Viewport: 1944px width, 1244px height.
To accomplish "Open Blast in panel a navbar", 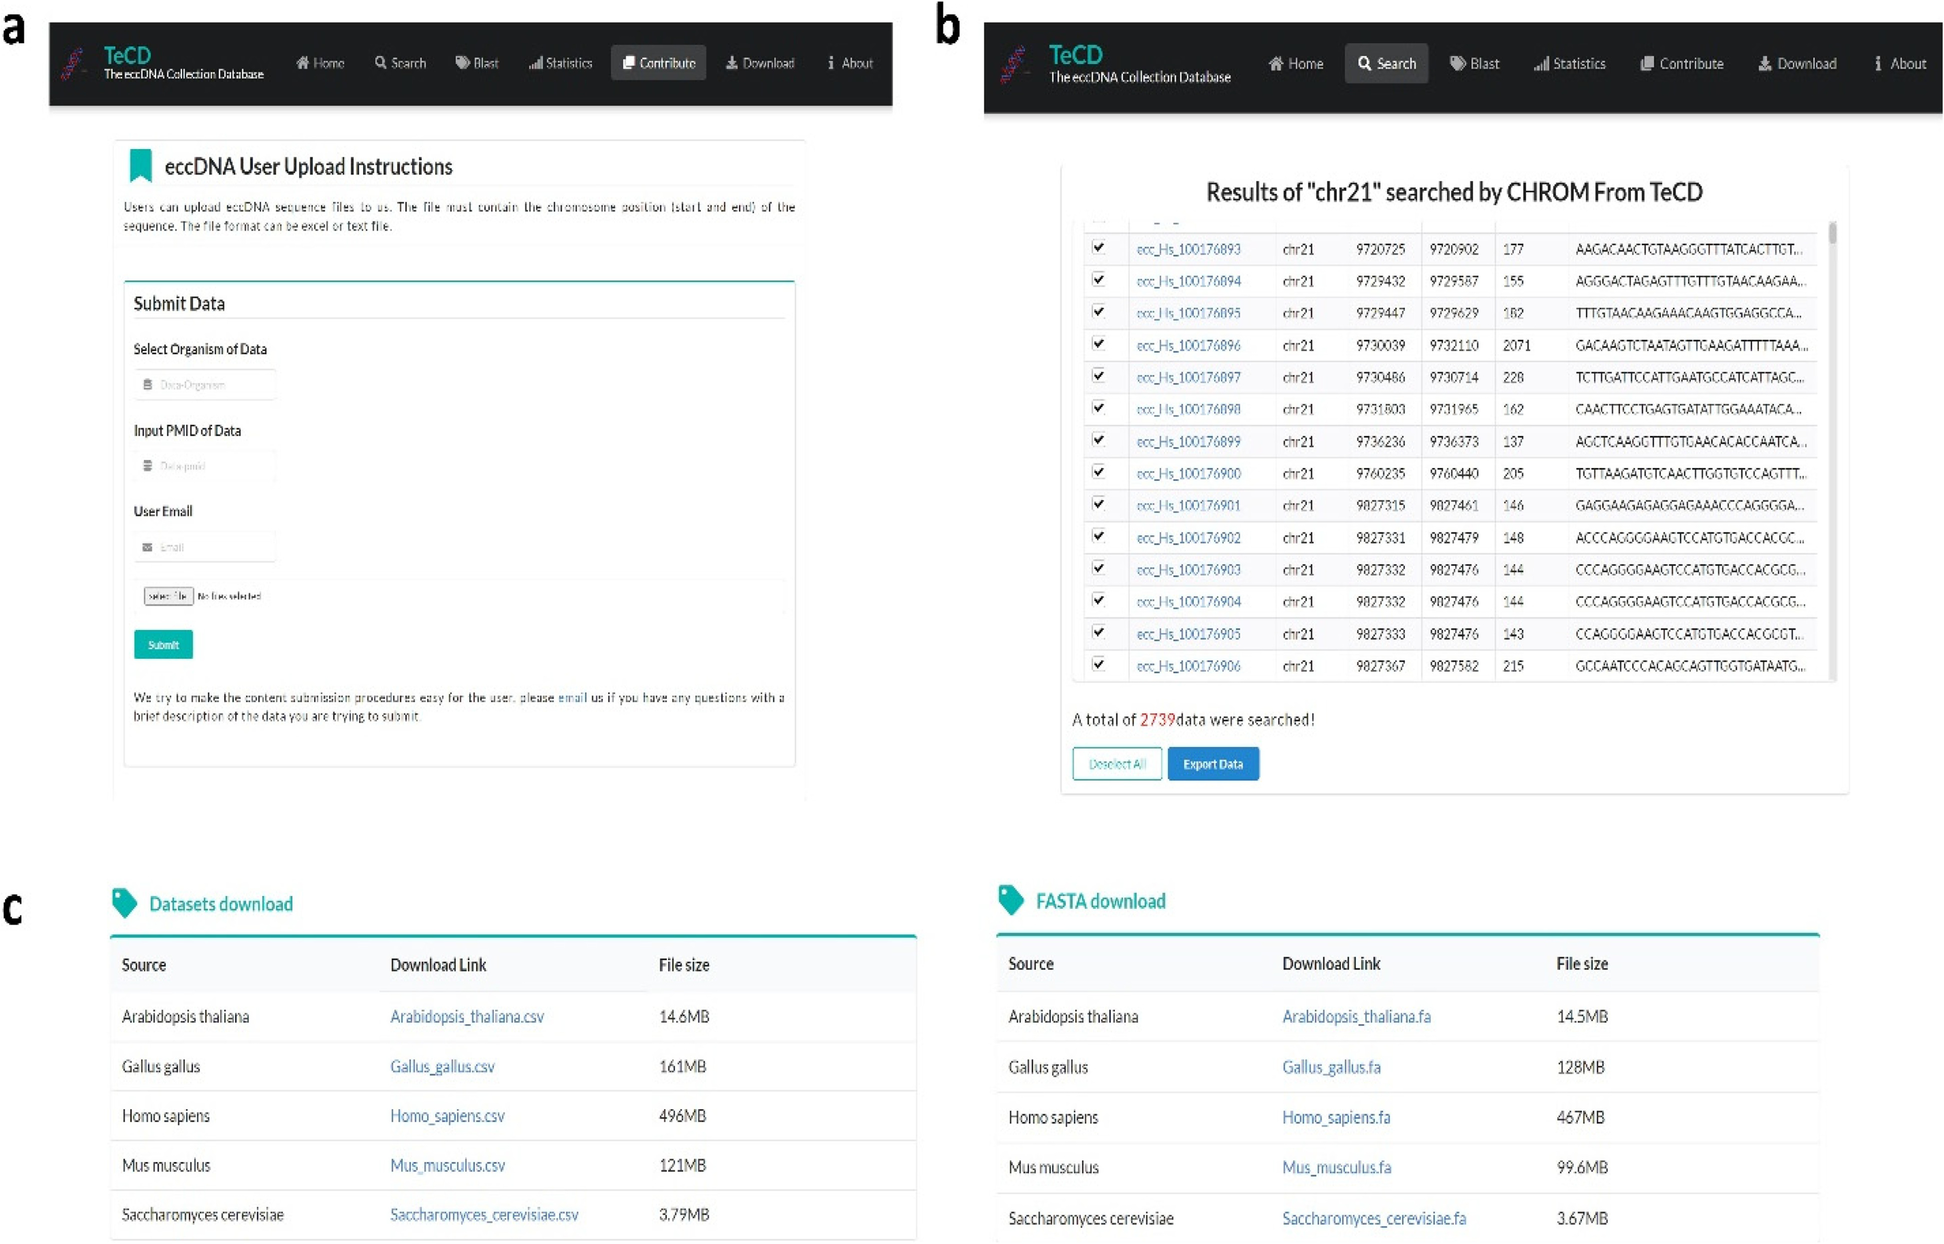I will coord(477,63).
